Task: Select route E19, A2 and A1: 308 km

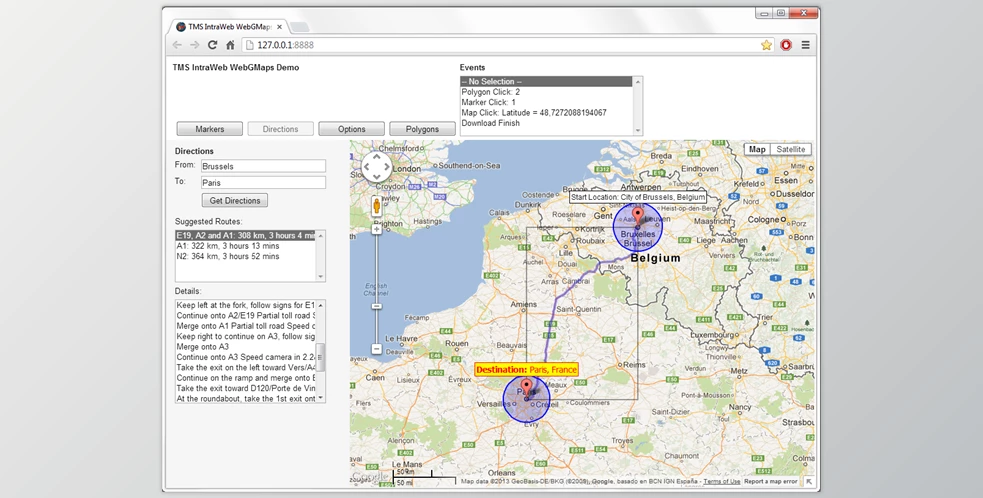Action: [246, 235]
